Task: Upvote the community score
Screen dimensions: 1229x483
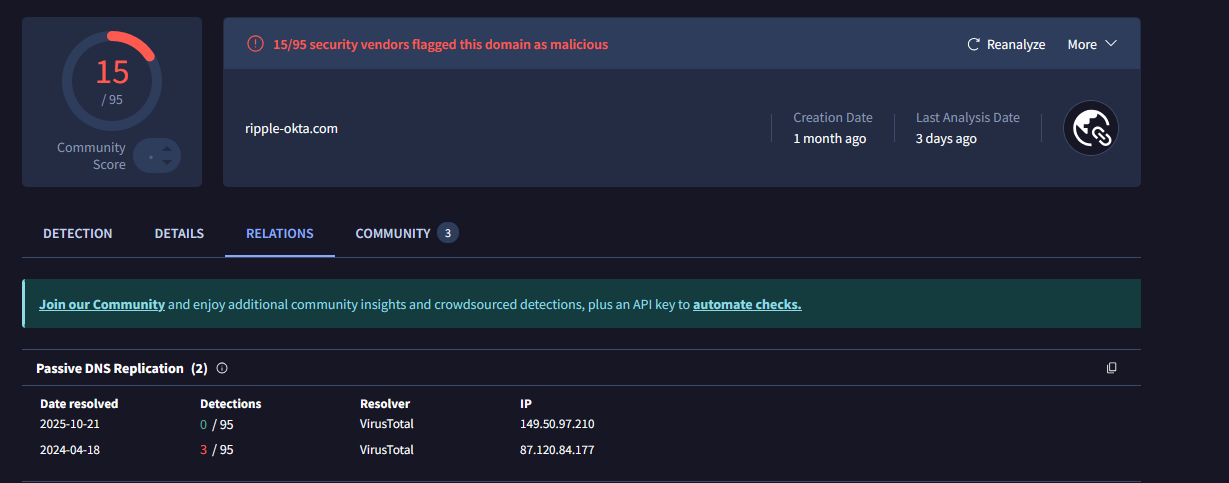Action: pyautogui.click(x=167, y=149)
